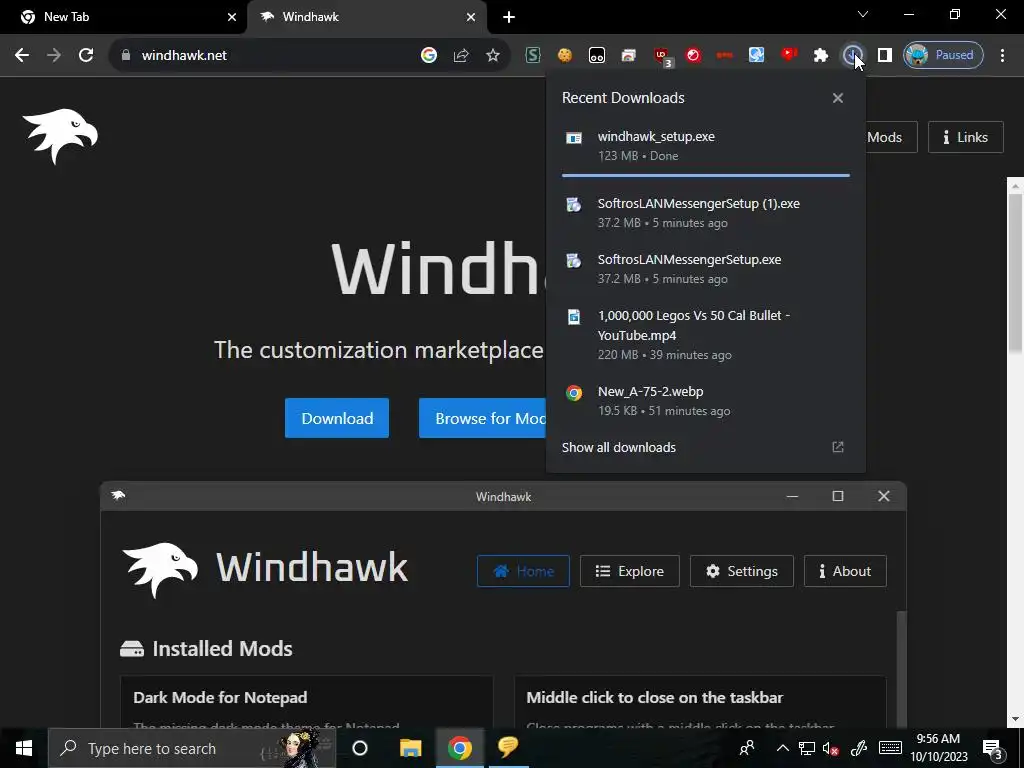This screenshot has width=1024, height=768.
Task: Open the muted volume tray icon
Action: pos(831,748)
